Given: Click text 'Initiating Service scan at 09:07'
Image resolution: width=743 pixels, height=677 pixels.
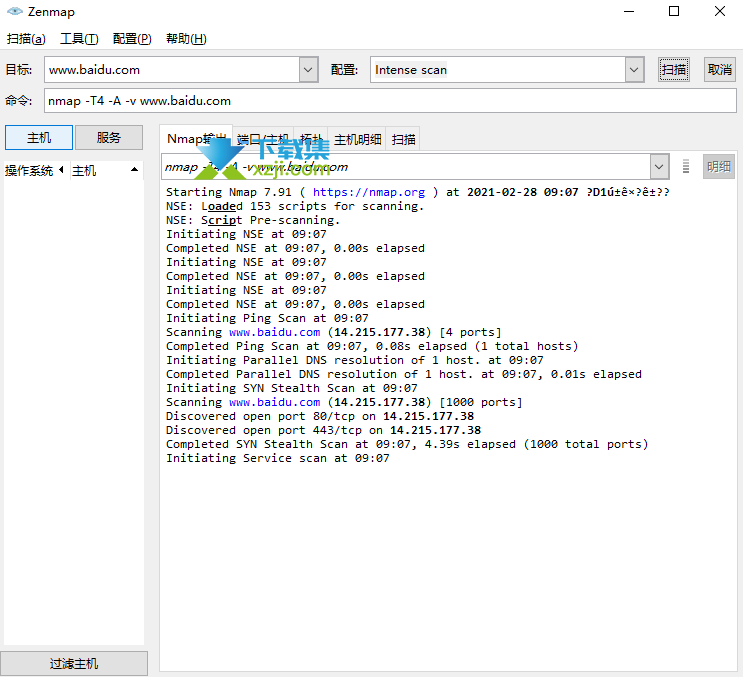Looking at the screenshot, I should tap(278, 458).
